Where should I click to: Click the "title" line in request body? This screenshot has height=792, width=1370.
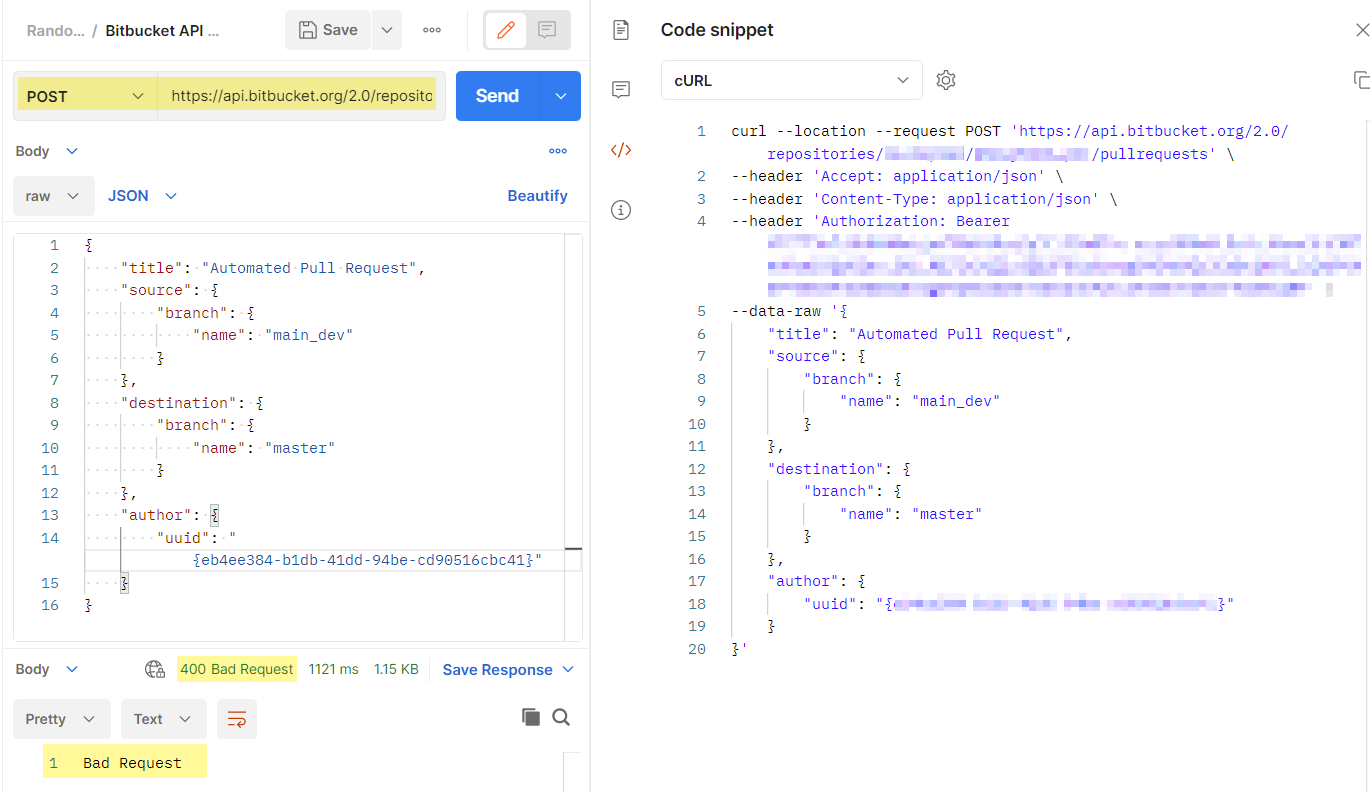point(273,268)
